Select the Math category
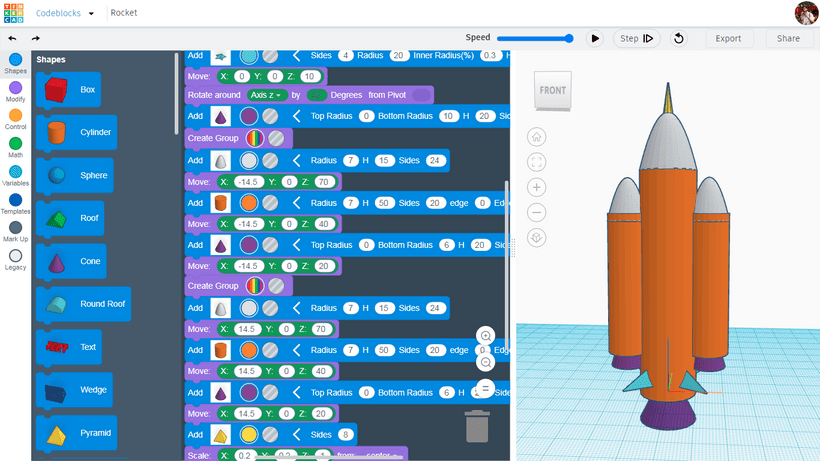This screenshot has width=820, height=461. tap(15, 147)
